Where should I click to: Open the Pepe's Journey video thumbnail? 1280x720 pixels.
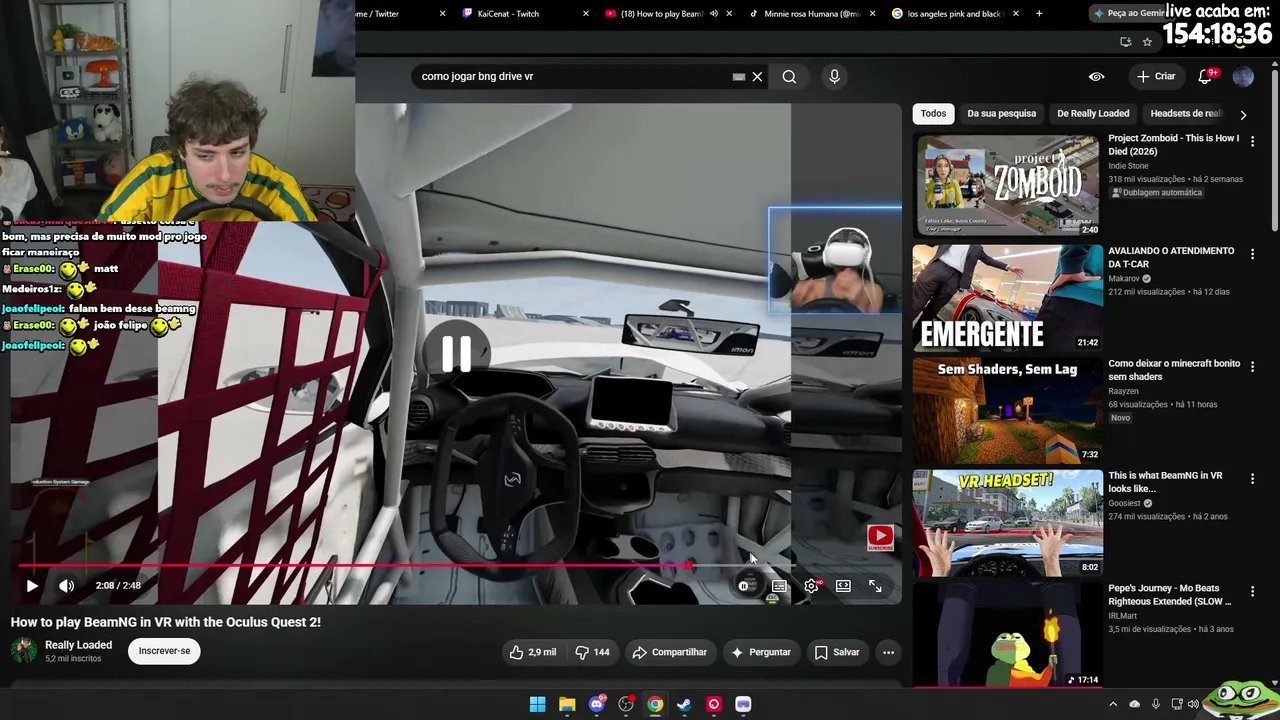tap(1007, 635)
